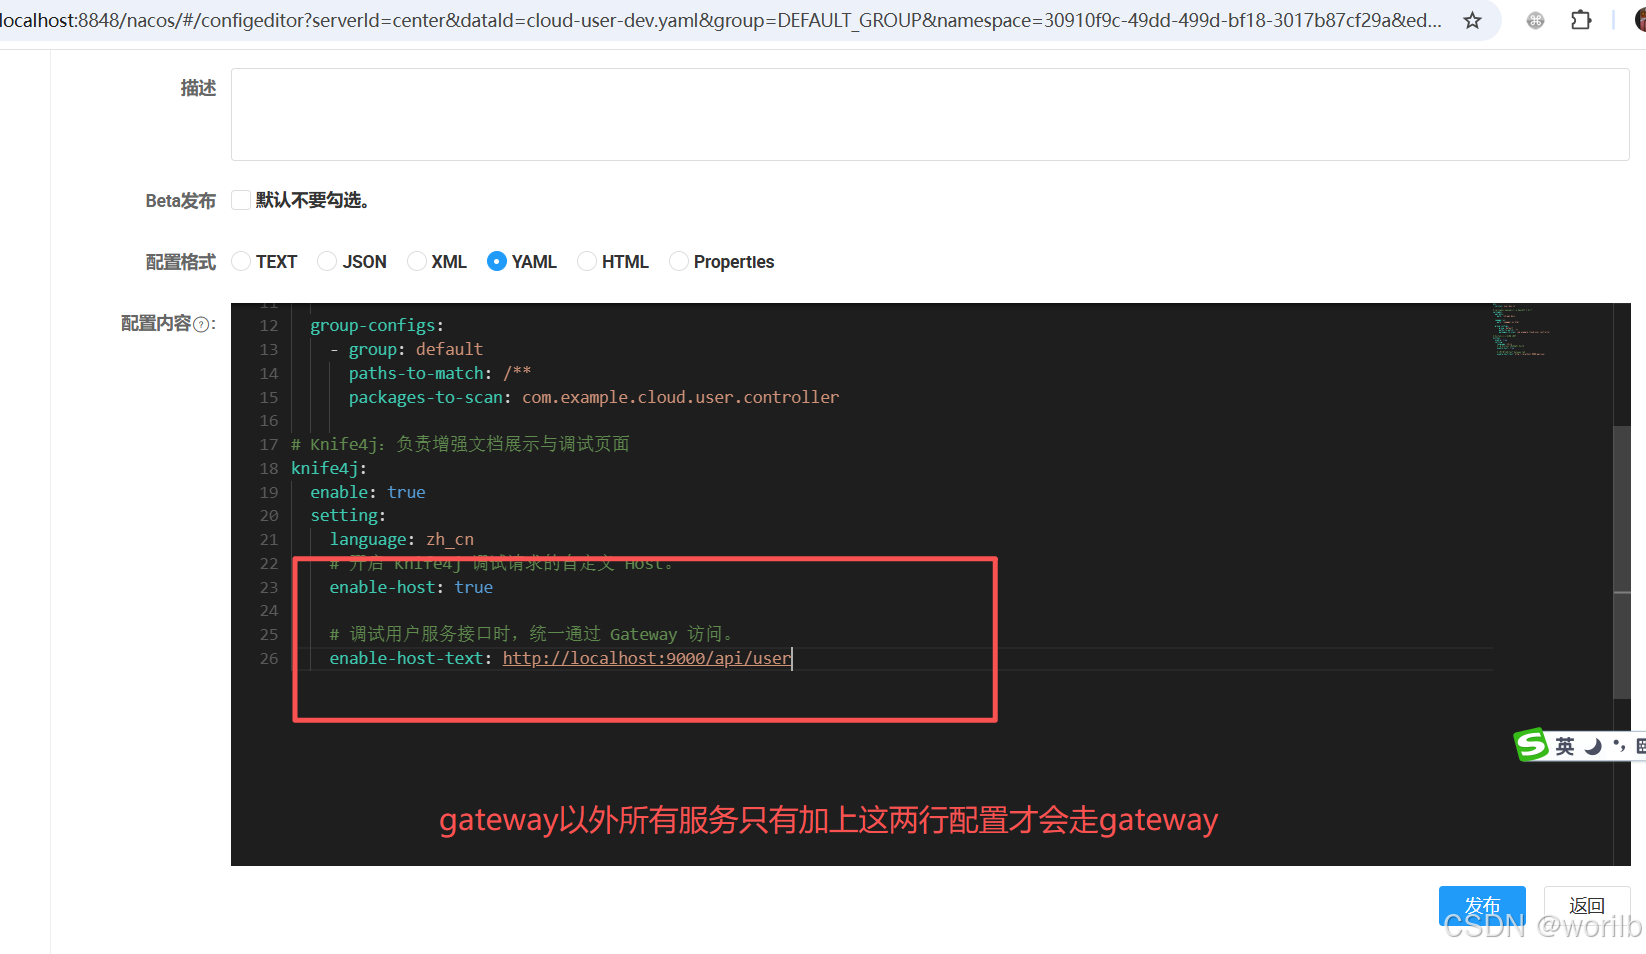Click the Gateway comment on line 25
Viewport: 1646px width, 954px height.
pos(535,634)
